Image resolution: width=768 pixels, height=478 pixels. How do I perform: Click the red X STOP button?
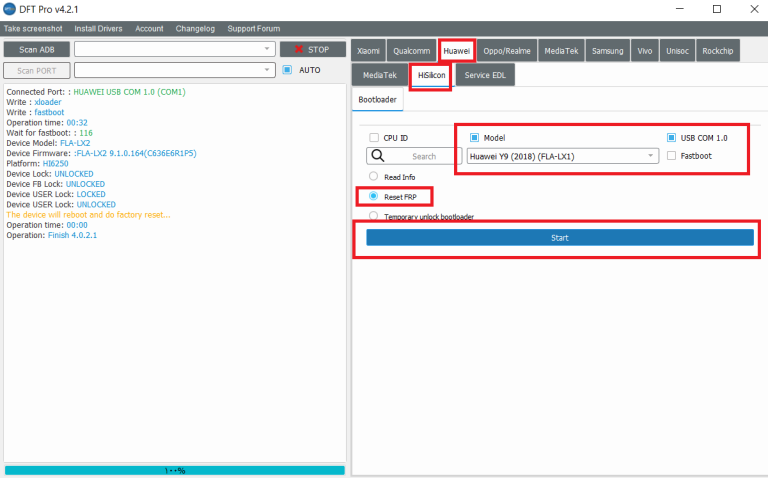click(312, 49)
